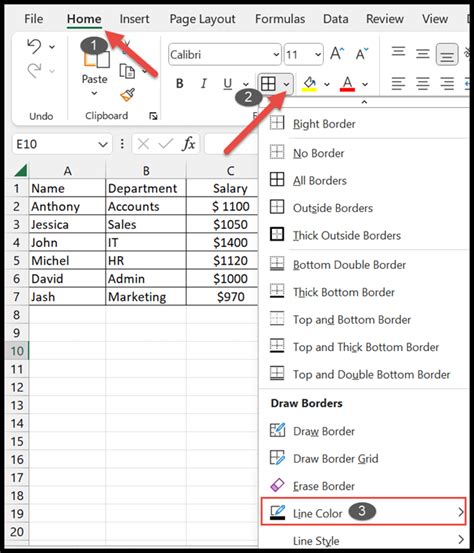The height and width of the screenshot is (553, 474).
Task: Switch to the Insert tab
Action: [x=134, y=19]
